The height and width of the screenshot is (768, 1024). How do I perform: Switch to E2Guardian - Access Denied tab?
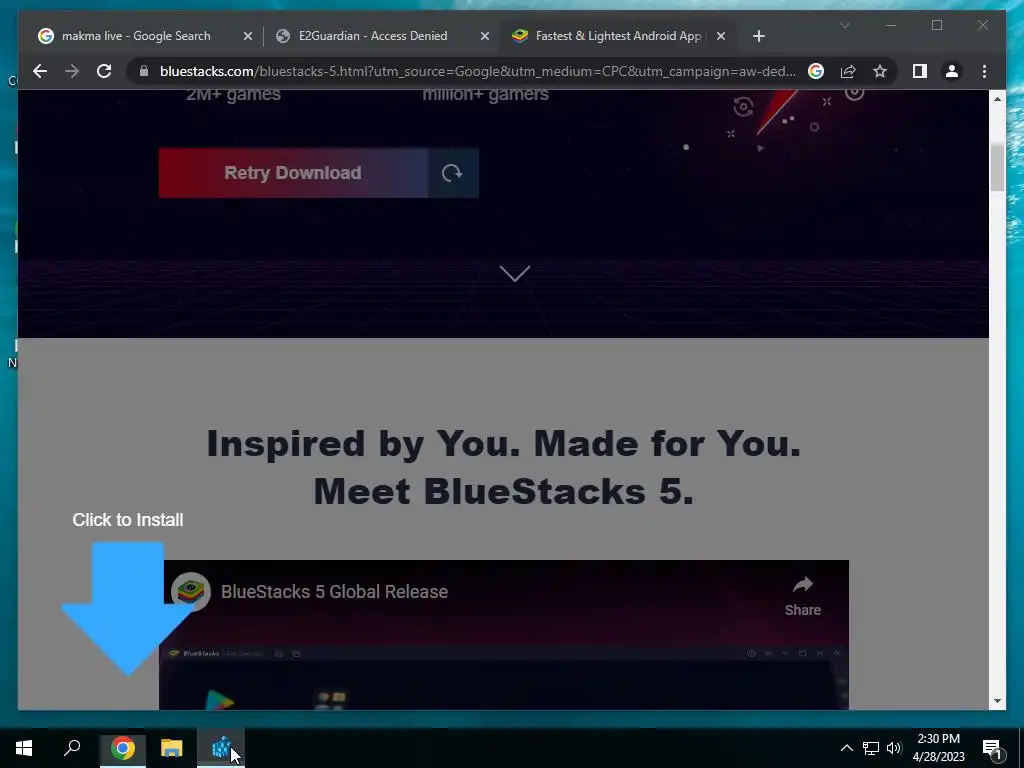click(x=373, y=36)
